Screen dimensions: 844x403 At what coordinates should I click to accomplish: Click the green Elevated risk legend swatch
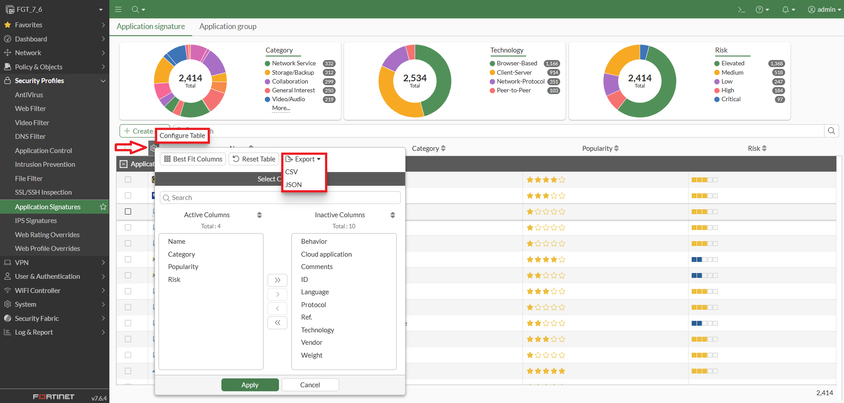point(717,63)
